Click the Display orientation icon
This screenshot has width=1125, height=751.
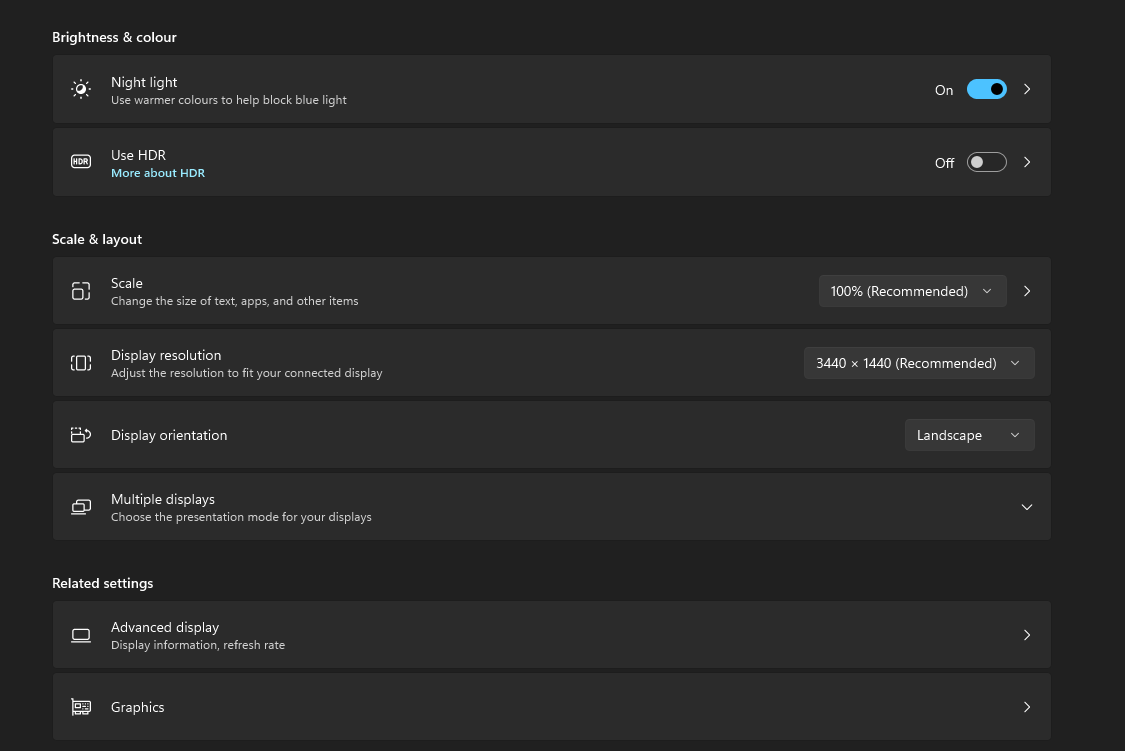pos(81,435)
